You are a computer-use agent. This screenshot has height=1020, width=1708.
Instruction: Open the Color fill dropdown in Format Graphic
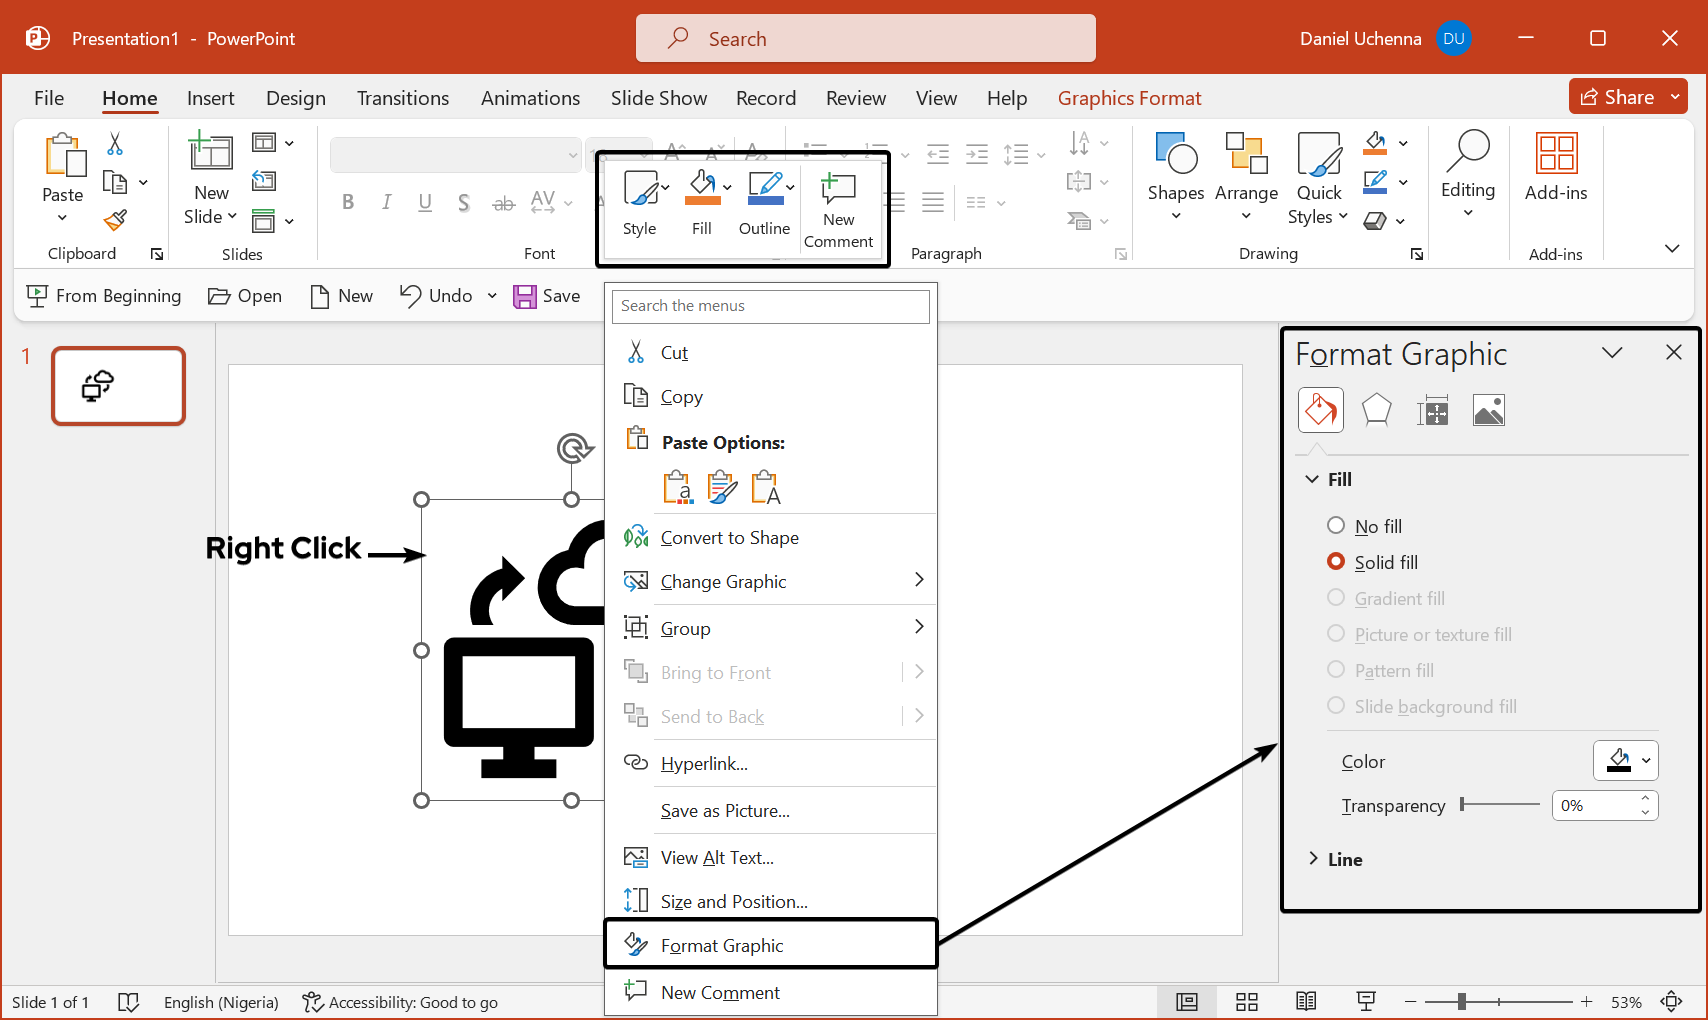[x=1625, y=760]
